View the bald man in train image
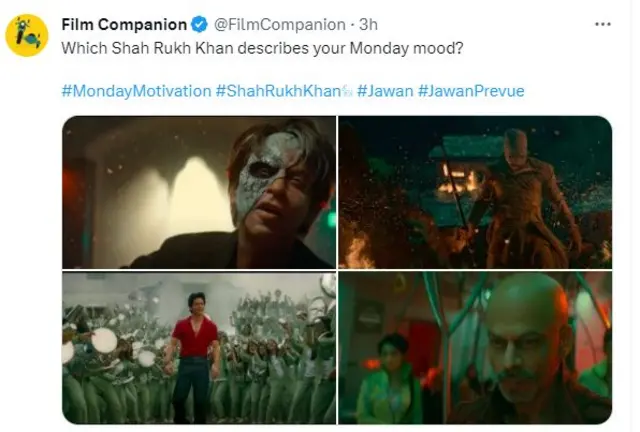This screenshot has height=432, width=640. pos(475,348)
